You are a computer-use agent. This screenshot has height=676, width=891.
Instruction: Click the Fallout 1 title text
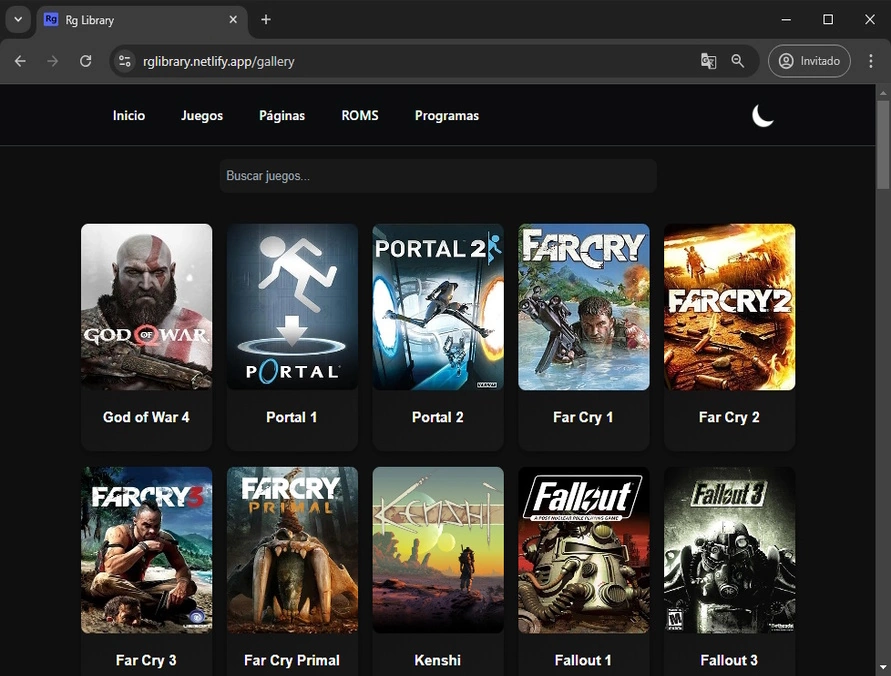point(583,660)
